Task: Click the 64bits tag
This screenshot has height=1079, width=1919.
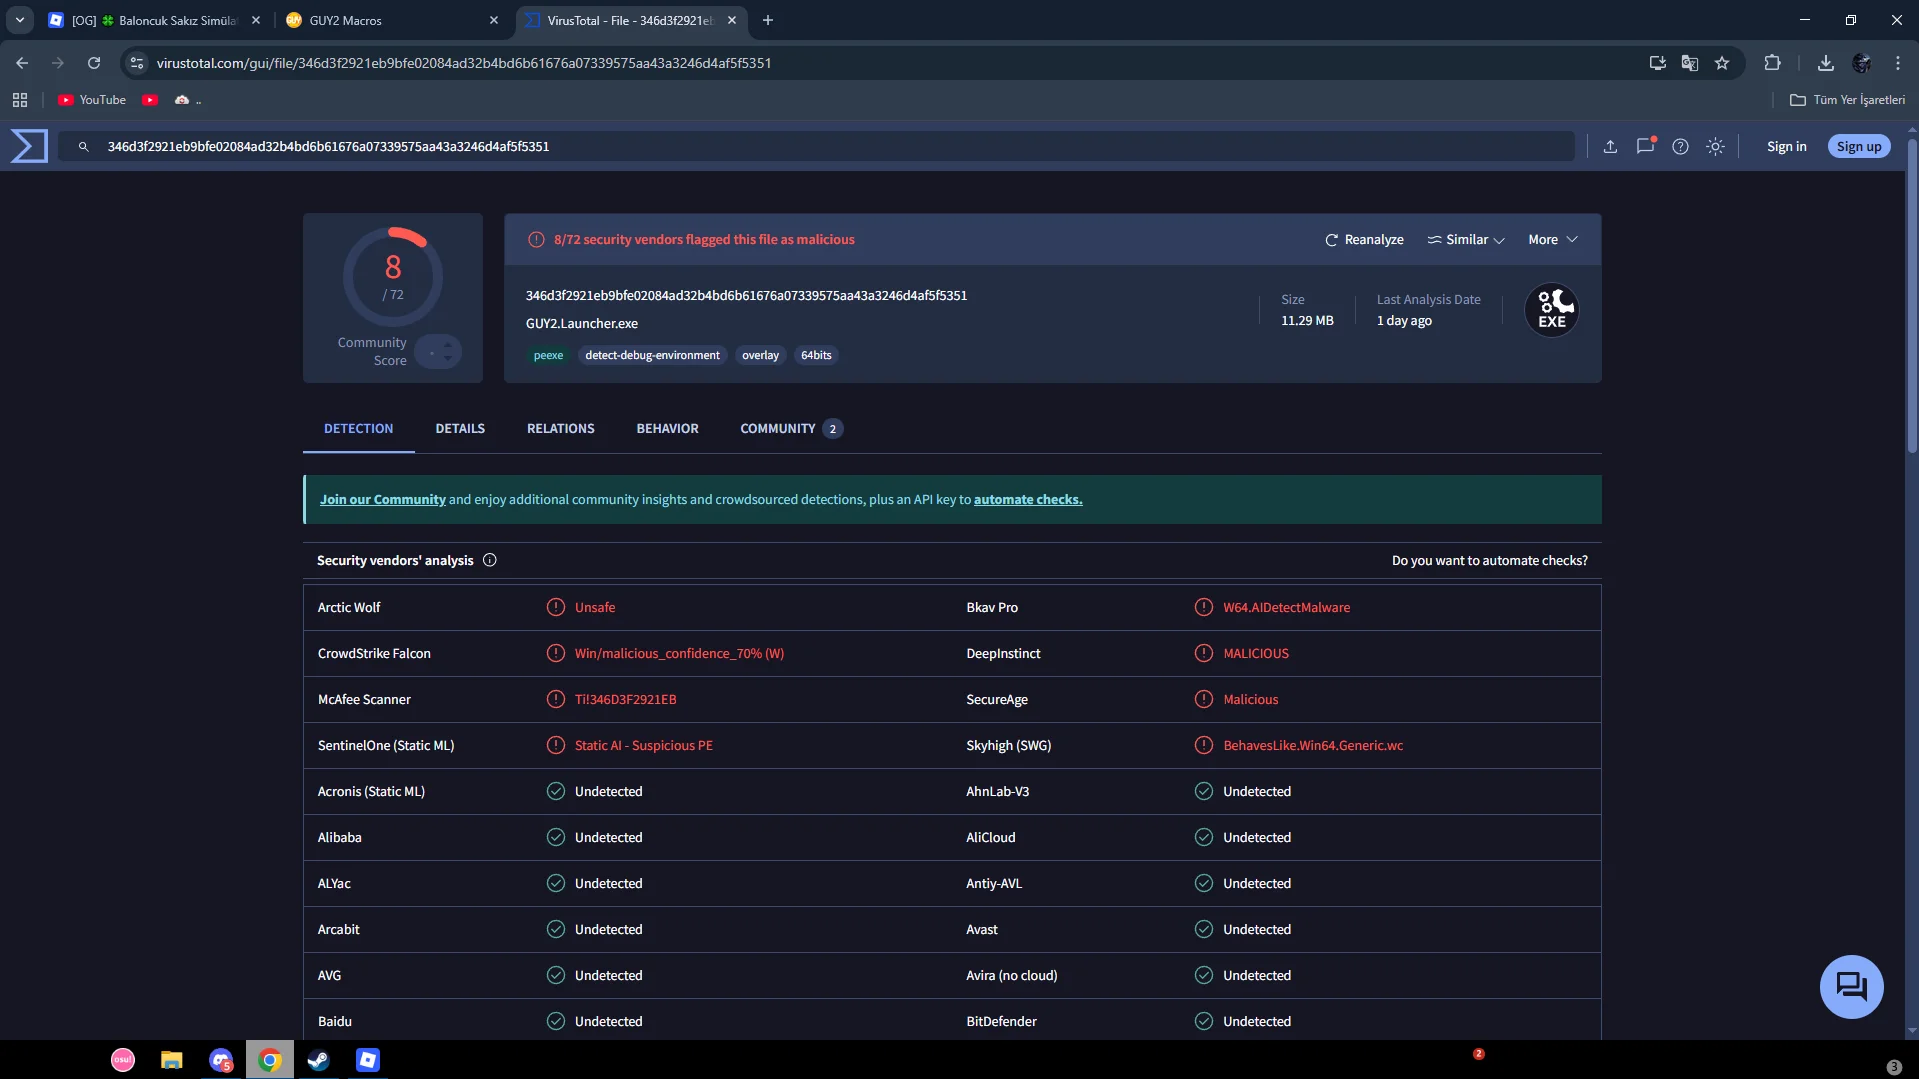Action: tap(816, 355)
